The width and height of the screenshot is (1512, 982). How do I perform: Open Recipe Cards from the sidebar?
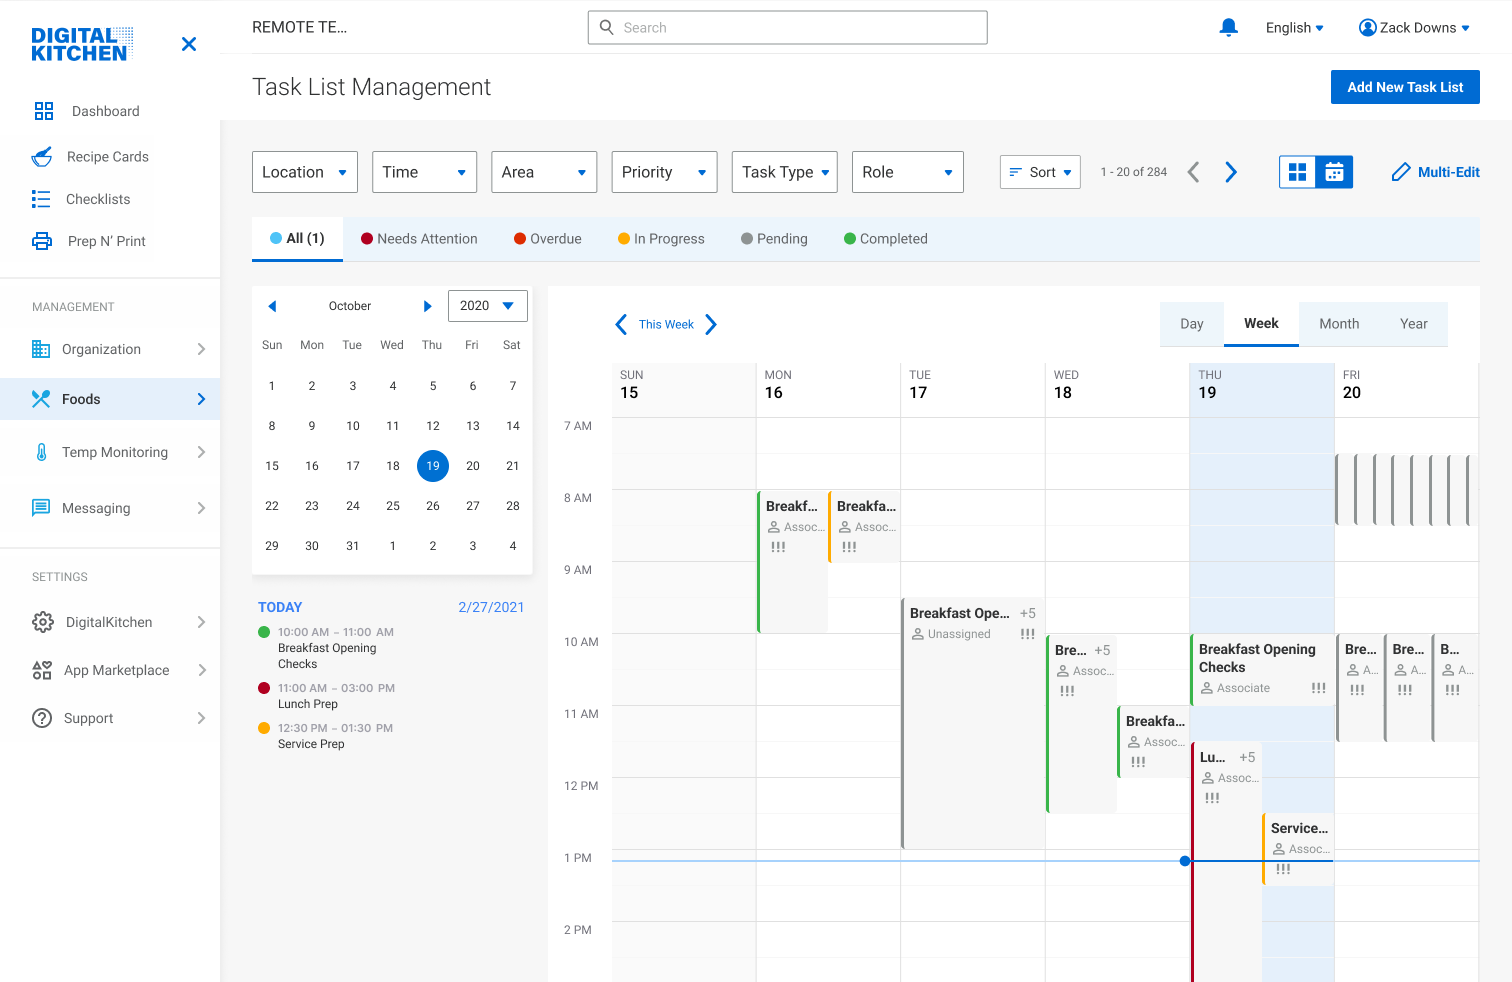click(x=107, y=157)
